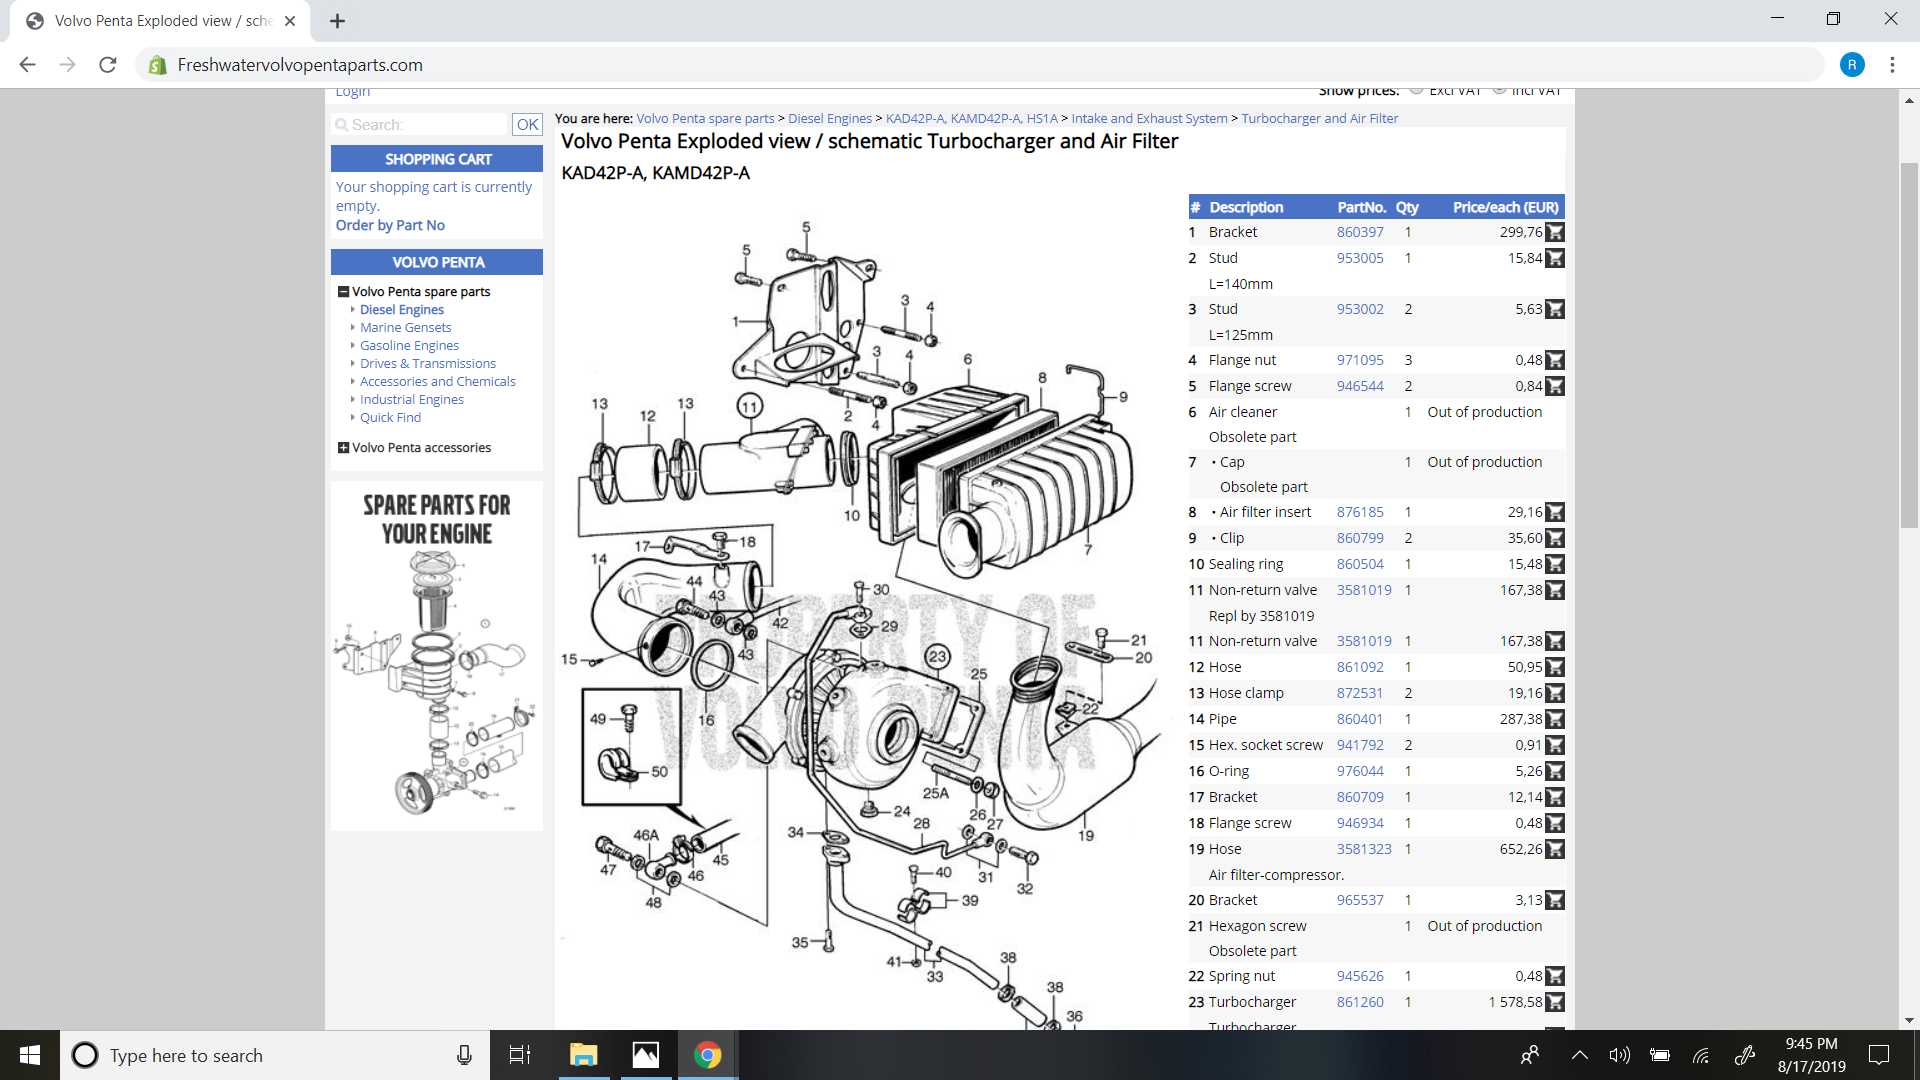Add Hose 861092 to cart

pyautogui.click(x=1555, y=667)
